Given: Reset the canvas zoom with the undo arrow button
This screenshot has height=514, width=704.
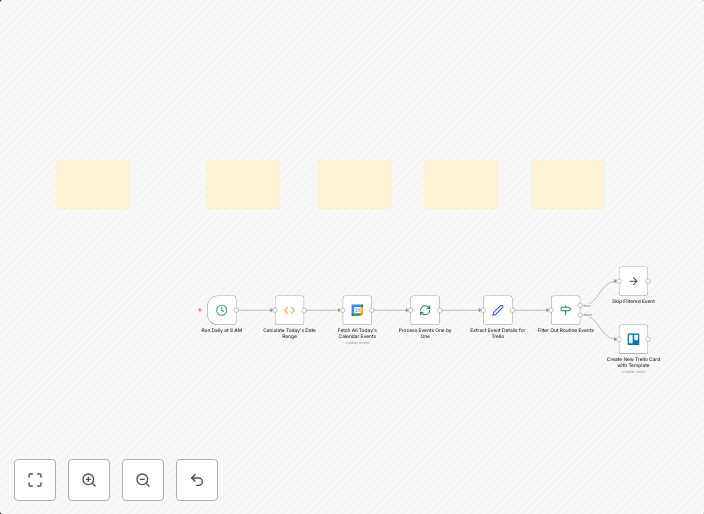Looking at the screenshot, I should pos(197,480).
